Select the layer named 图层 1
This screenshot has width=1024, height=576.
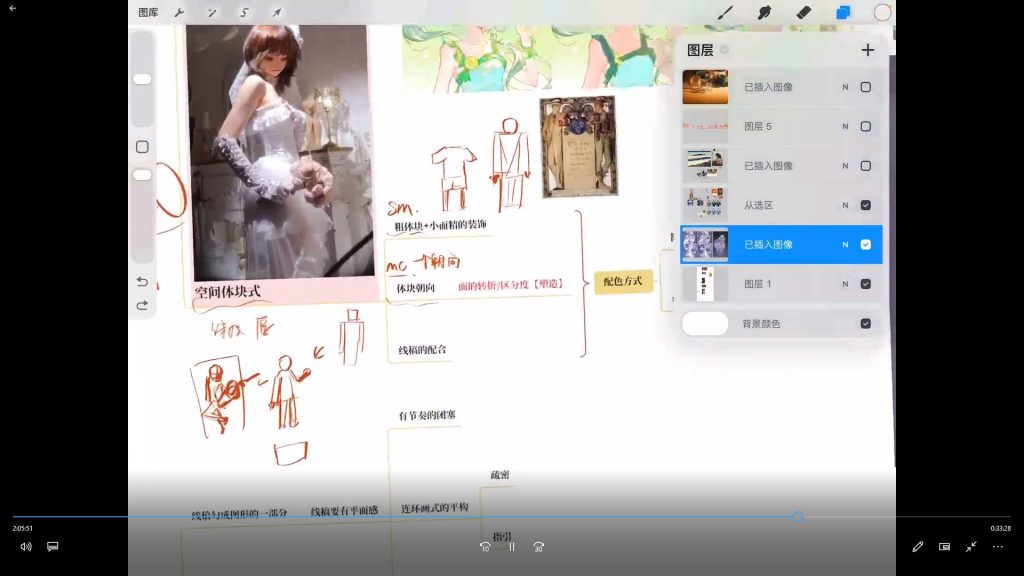758,284
